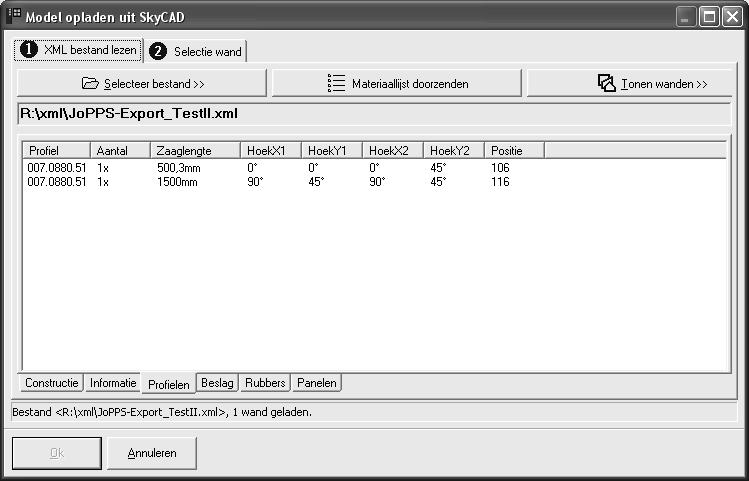Click the list icon on Materiaallijst doorzenden
749x481 pixels.
pyautogui.click(x=336, y=83)
